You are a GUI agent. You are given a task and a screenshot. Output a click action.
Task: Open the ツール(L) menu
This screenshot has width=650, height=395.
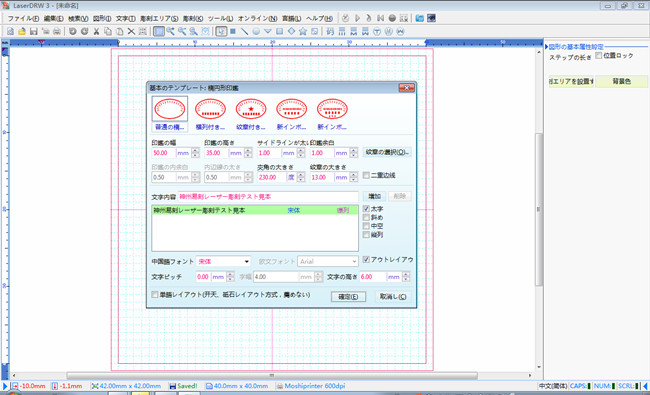220,19
